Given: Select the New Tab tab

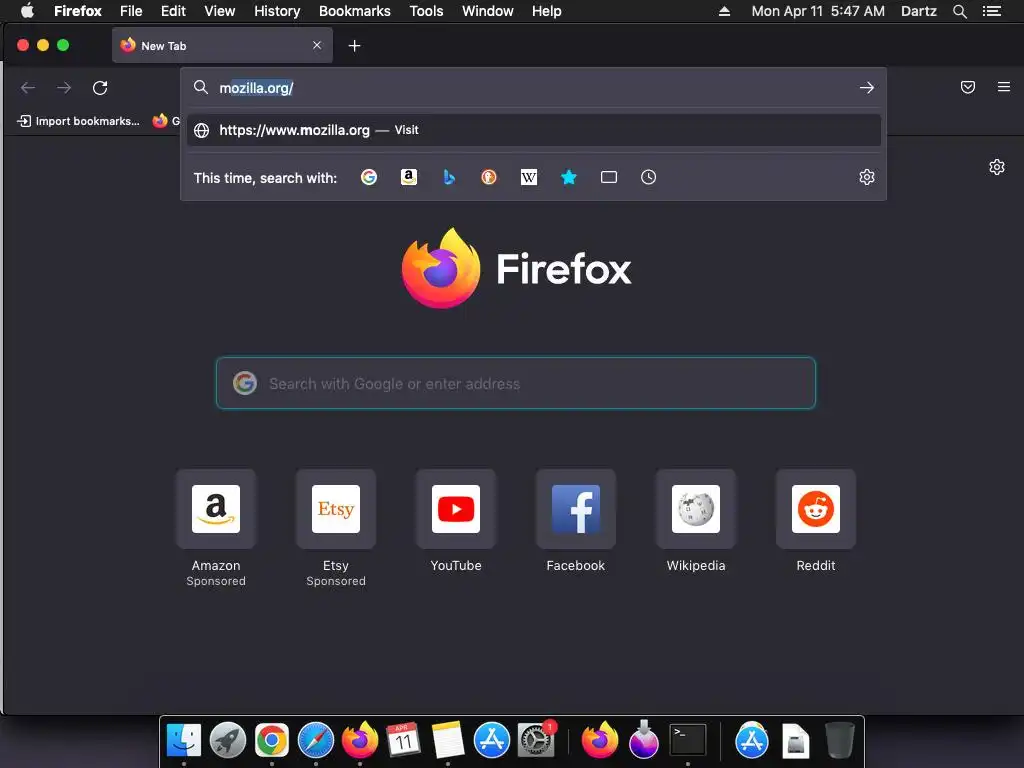Looking at the screenshot, I should [x=222, y=45].
